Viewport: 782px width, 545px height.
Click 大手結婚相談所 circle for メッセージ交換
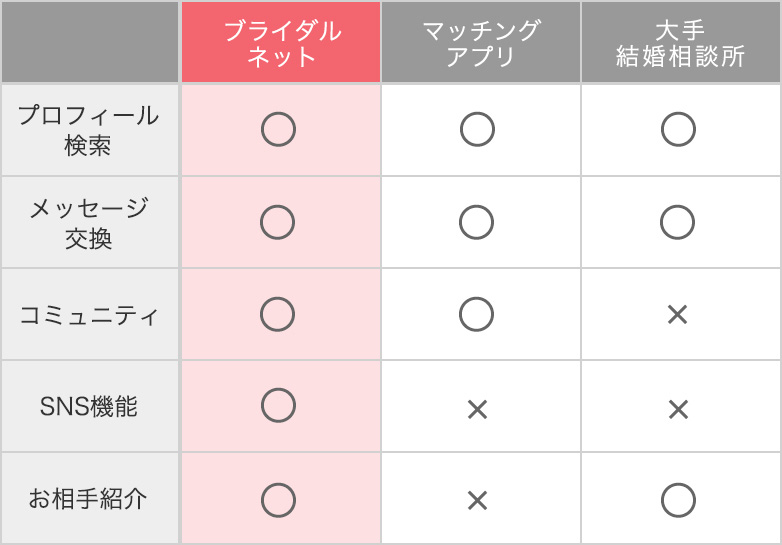point(678,222)
